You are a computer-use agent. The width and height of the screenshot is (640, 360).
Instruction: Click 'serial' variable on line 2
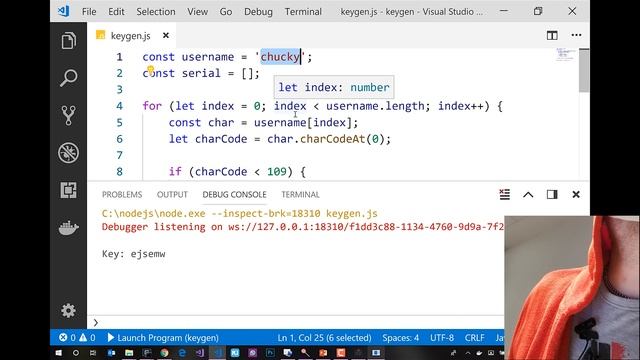201,73
